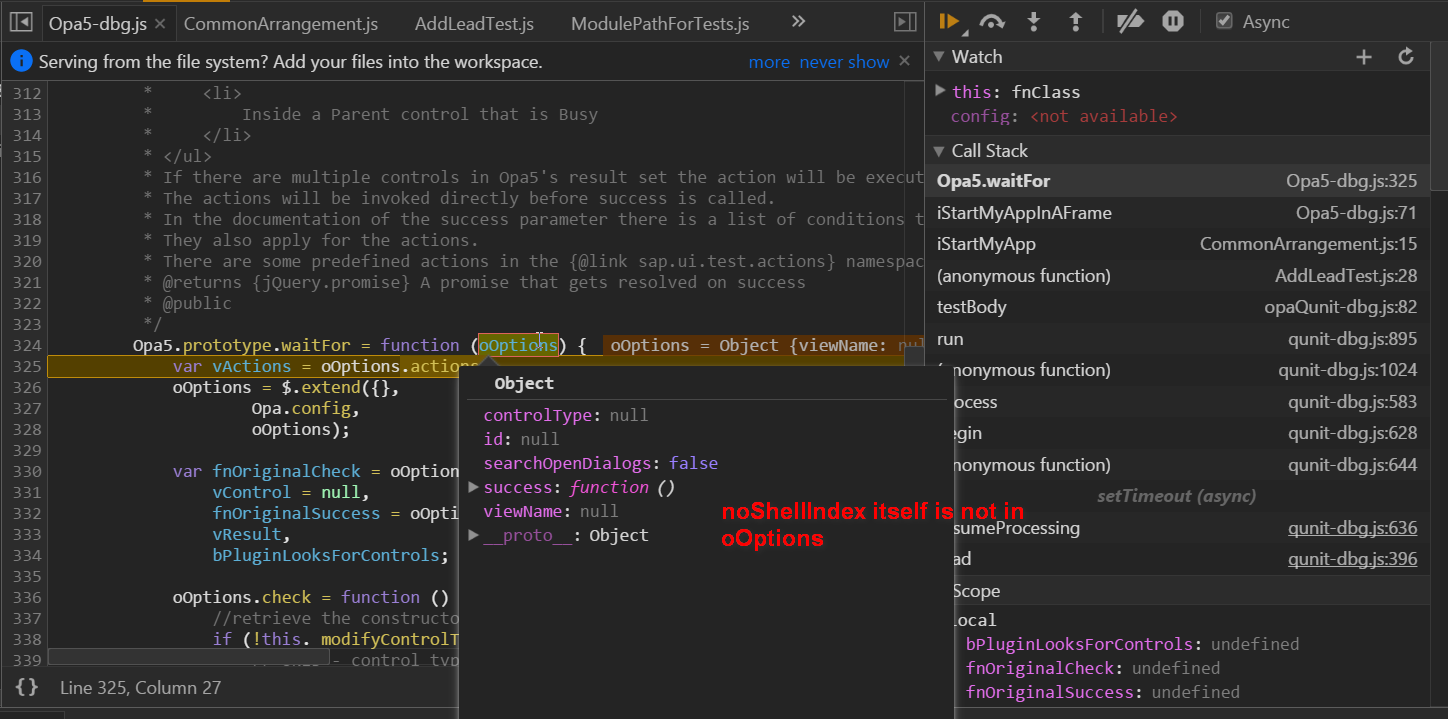Screen dimensions: 1448x719
Task: Refresh watch expressions
Action: 1406,57
